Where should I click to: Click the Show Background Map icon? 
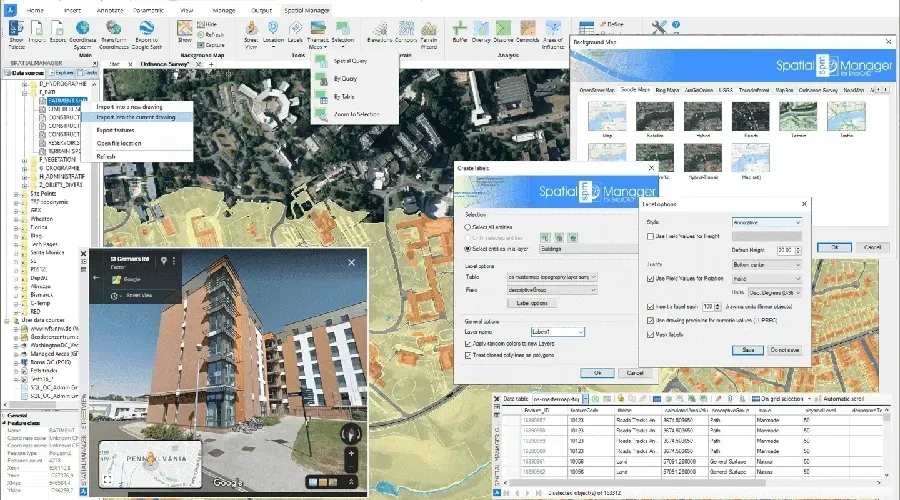185,30
